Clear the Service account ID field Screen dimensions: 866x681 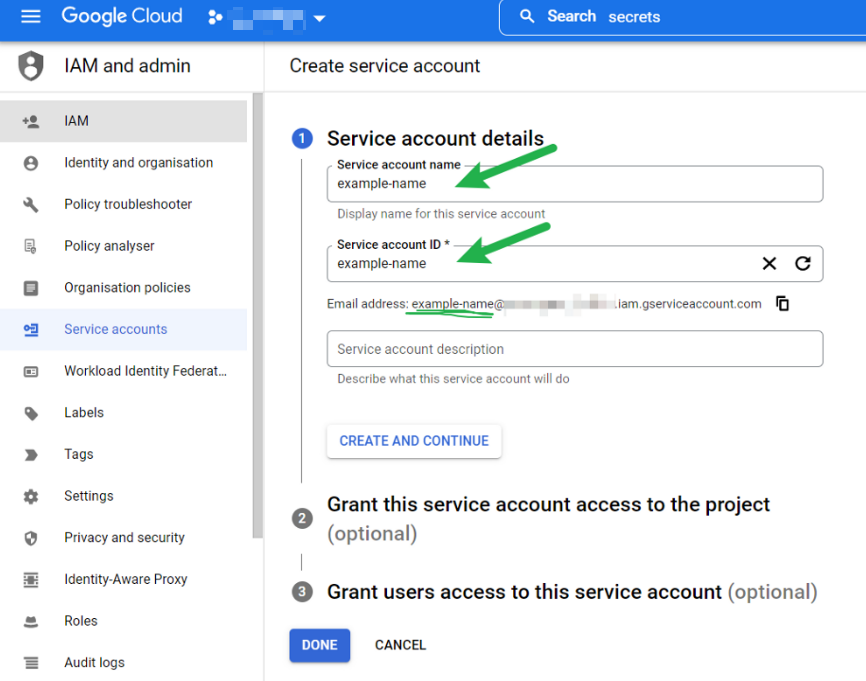(x=769, y=264)
